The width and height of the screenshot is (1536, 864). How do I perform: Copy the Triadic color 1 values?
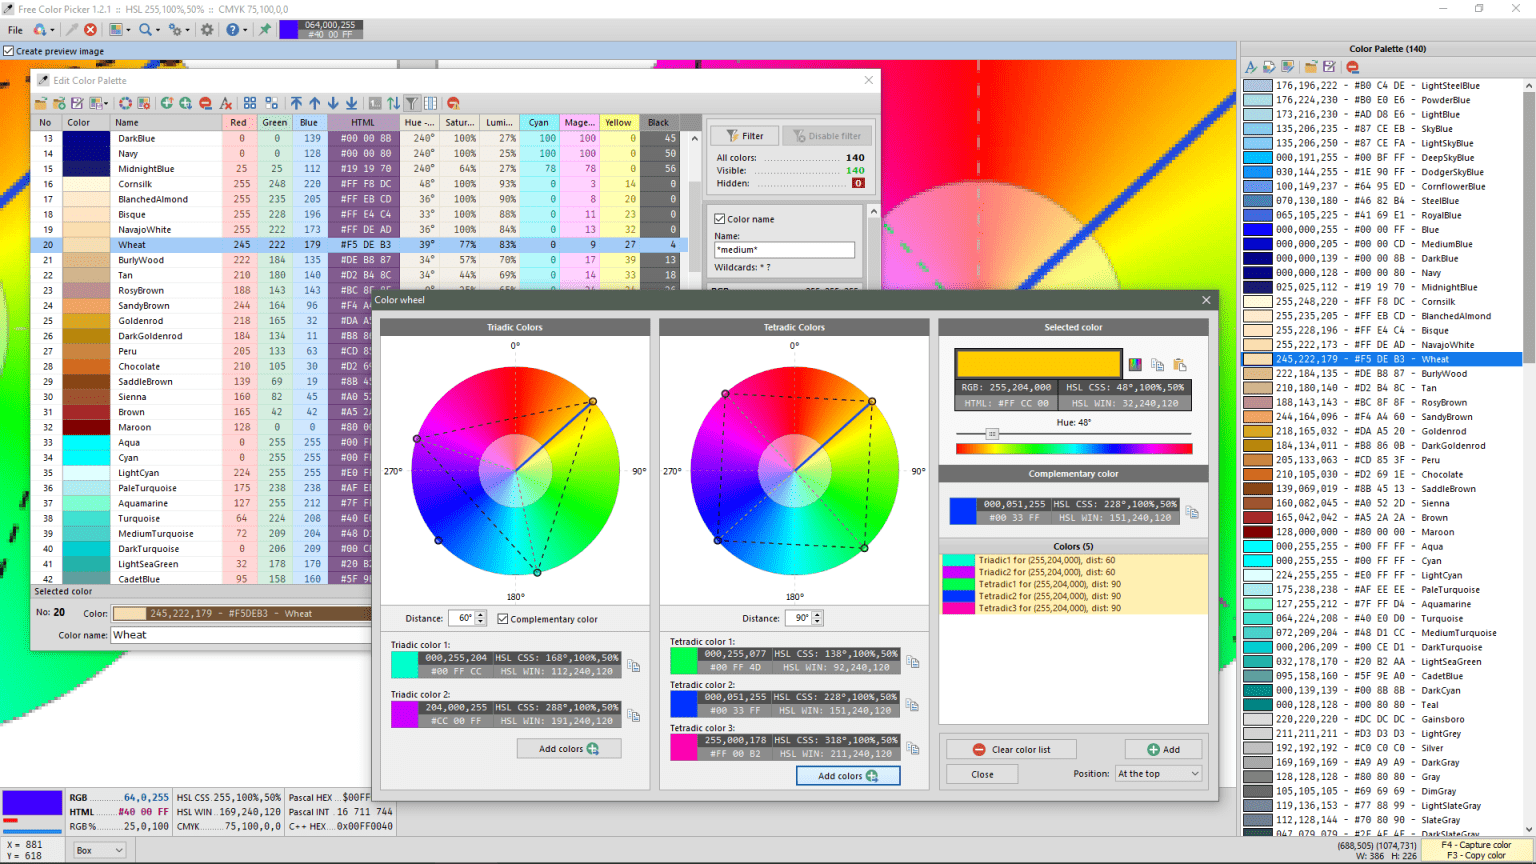(633, 665)
